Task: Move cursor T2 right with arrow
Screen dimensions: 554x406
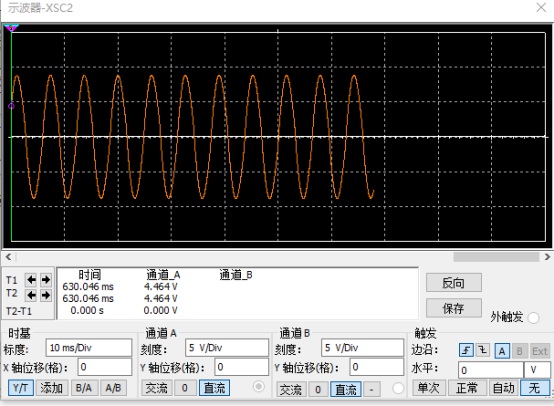Action: pyautogui.click(x=46, y=295)
